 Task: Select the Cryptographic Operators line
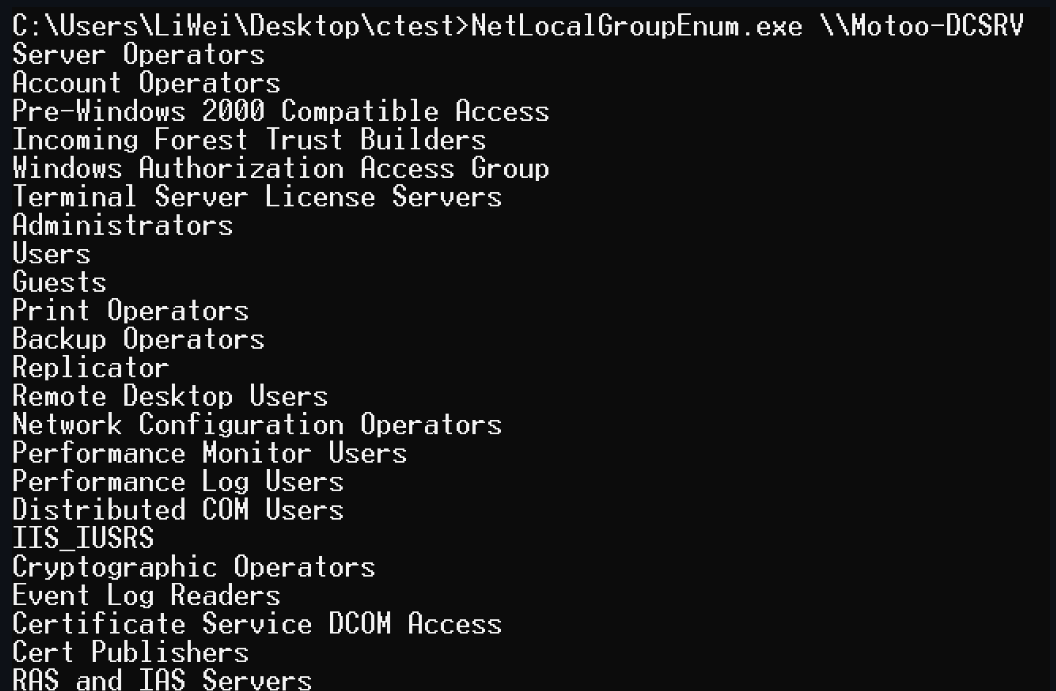194,567
